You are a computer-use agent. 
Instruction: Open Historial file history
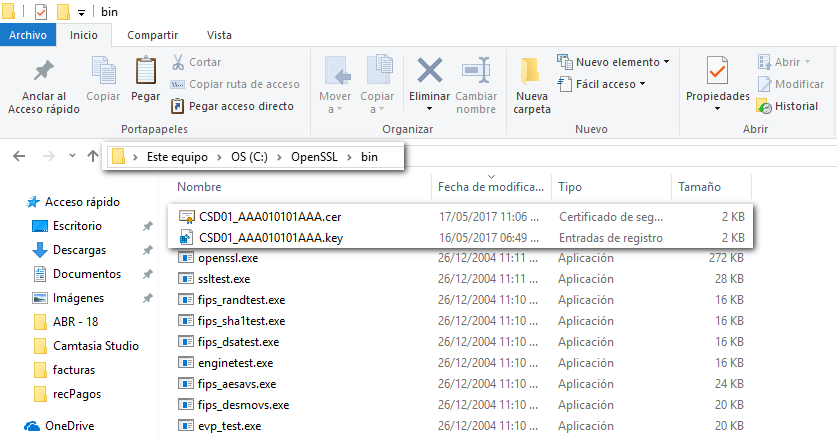787,106
